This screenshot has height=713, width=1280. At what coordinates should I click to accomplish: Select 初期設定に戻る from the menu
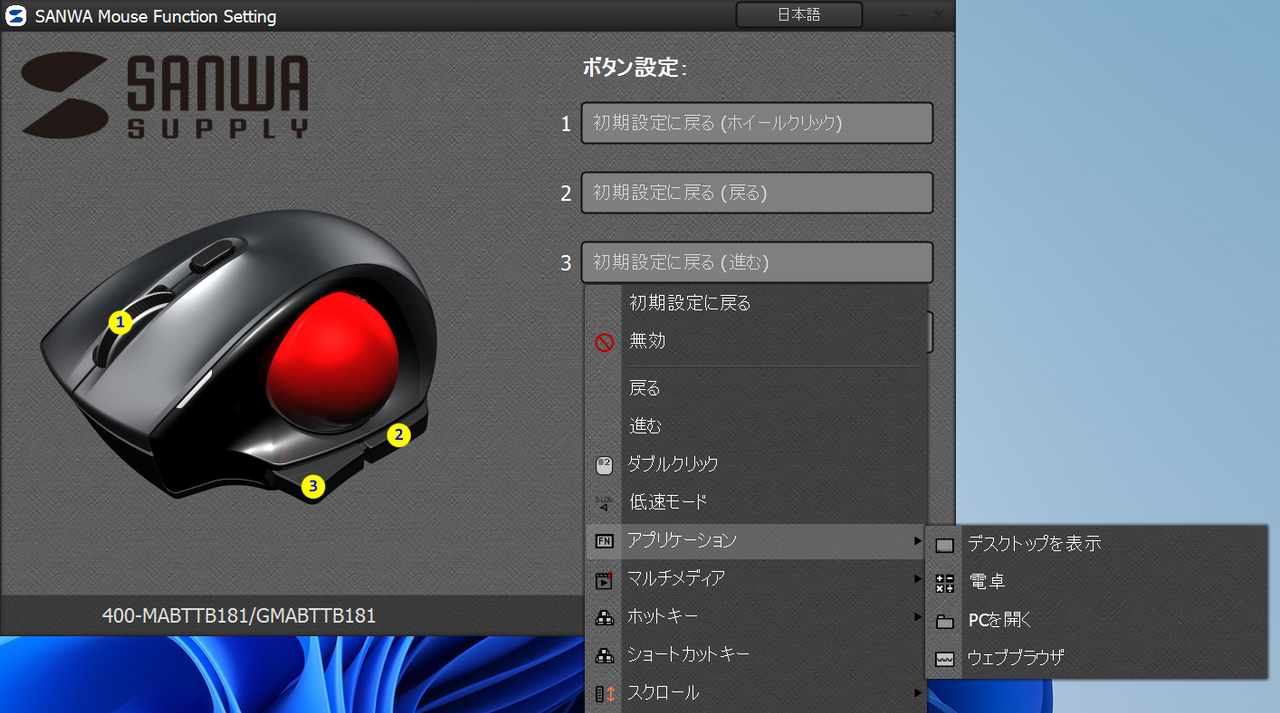690,303
